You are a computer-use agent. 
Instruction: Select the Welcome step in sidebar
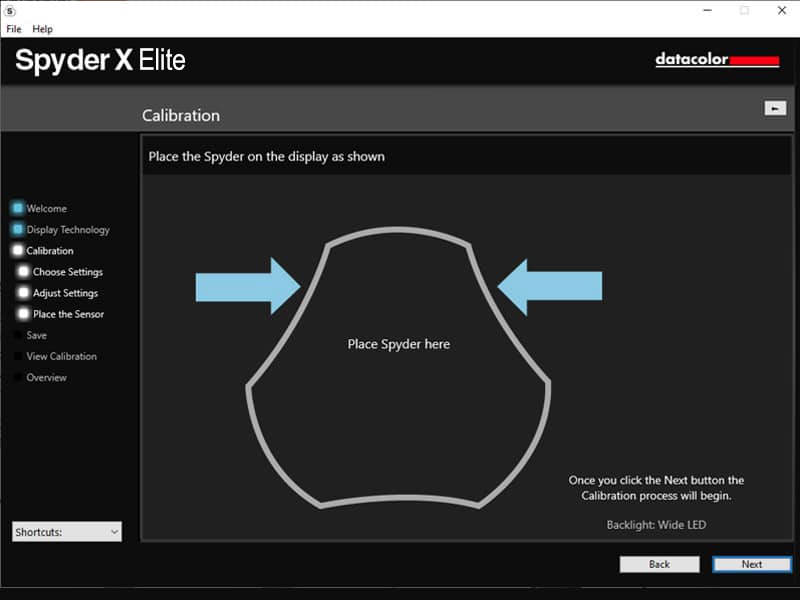[x=46, y=208]
